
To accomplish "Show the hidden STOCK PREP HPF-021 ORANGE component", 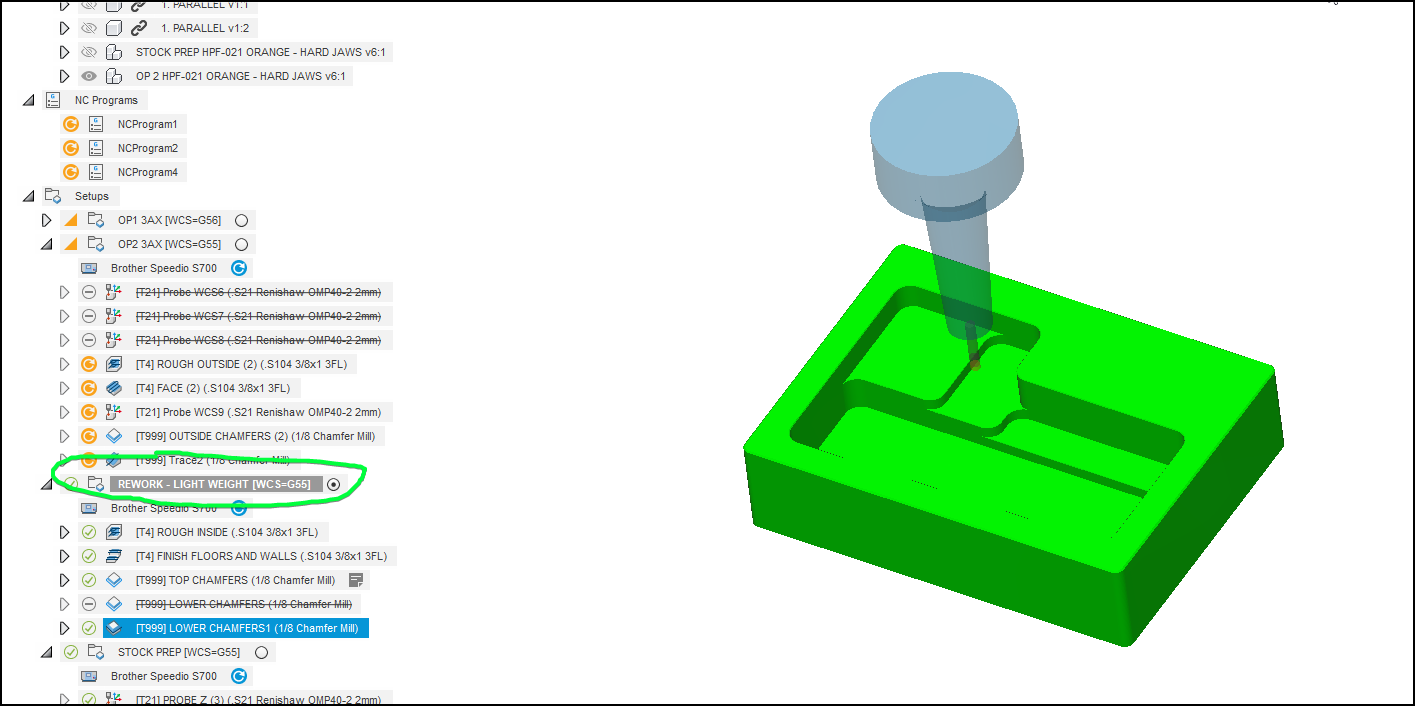I will (x=88, y=51).
